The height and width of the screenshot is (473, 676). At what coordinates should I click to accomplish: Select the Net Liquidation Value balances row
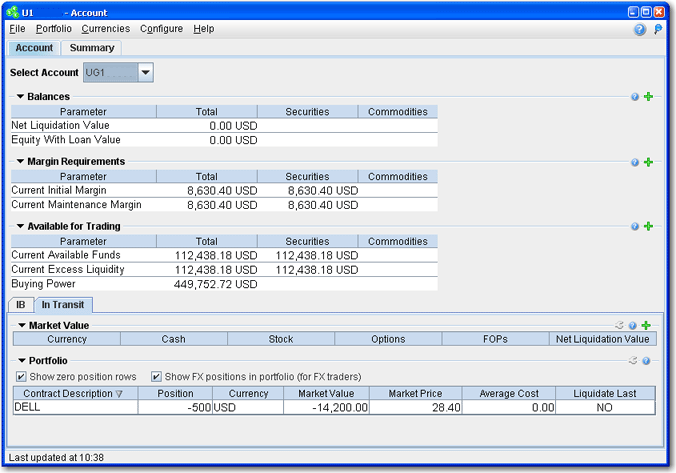pos(224,125)
